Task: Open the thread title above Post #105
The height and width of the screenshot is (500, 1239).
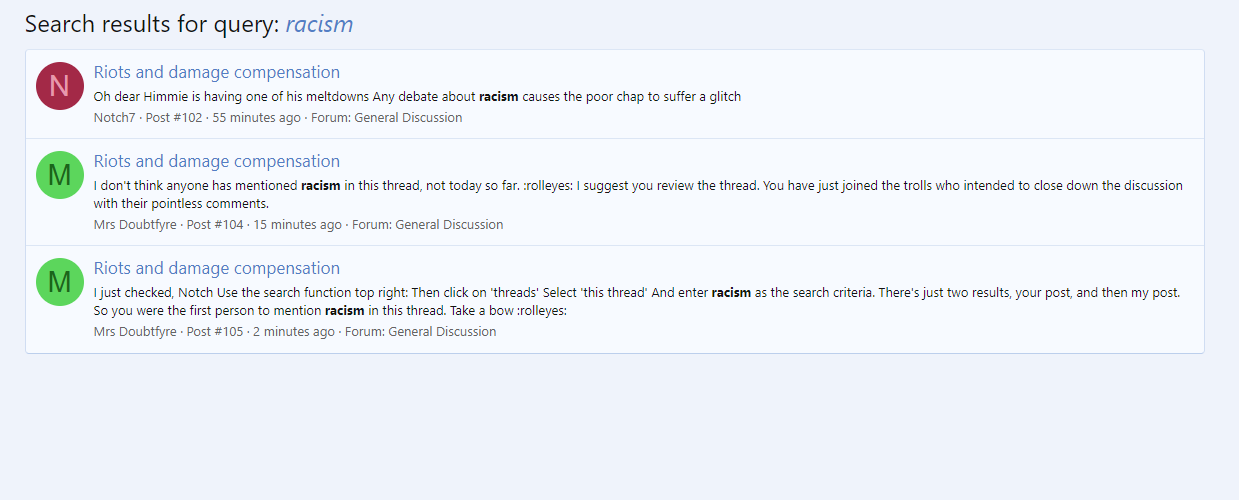Action: 217,268
